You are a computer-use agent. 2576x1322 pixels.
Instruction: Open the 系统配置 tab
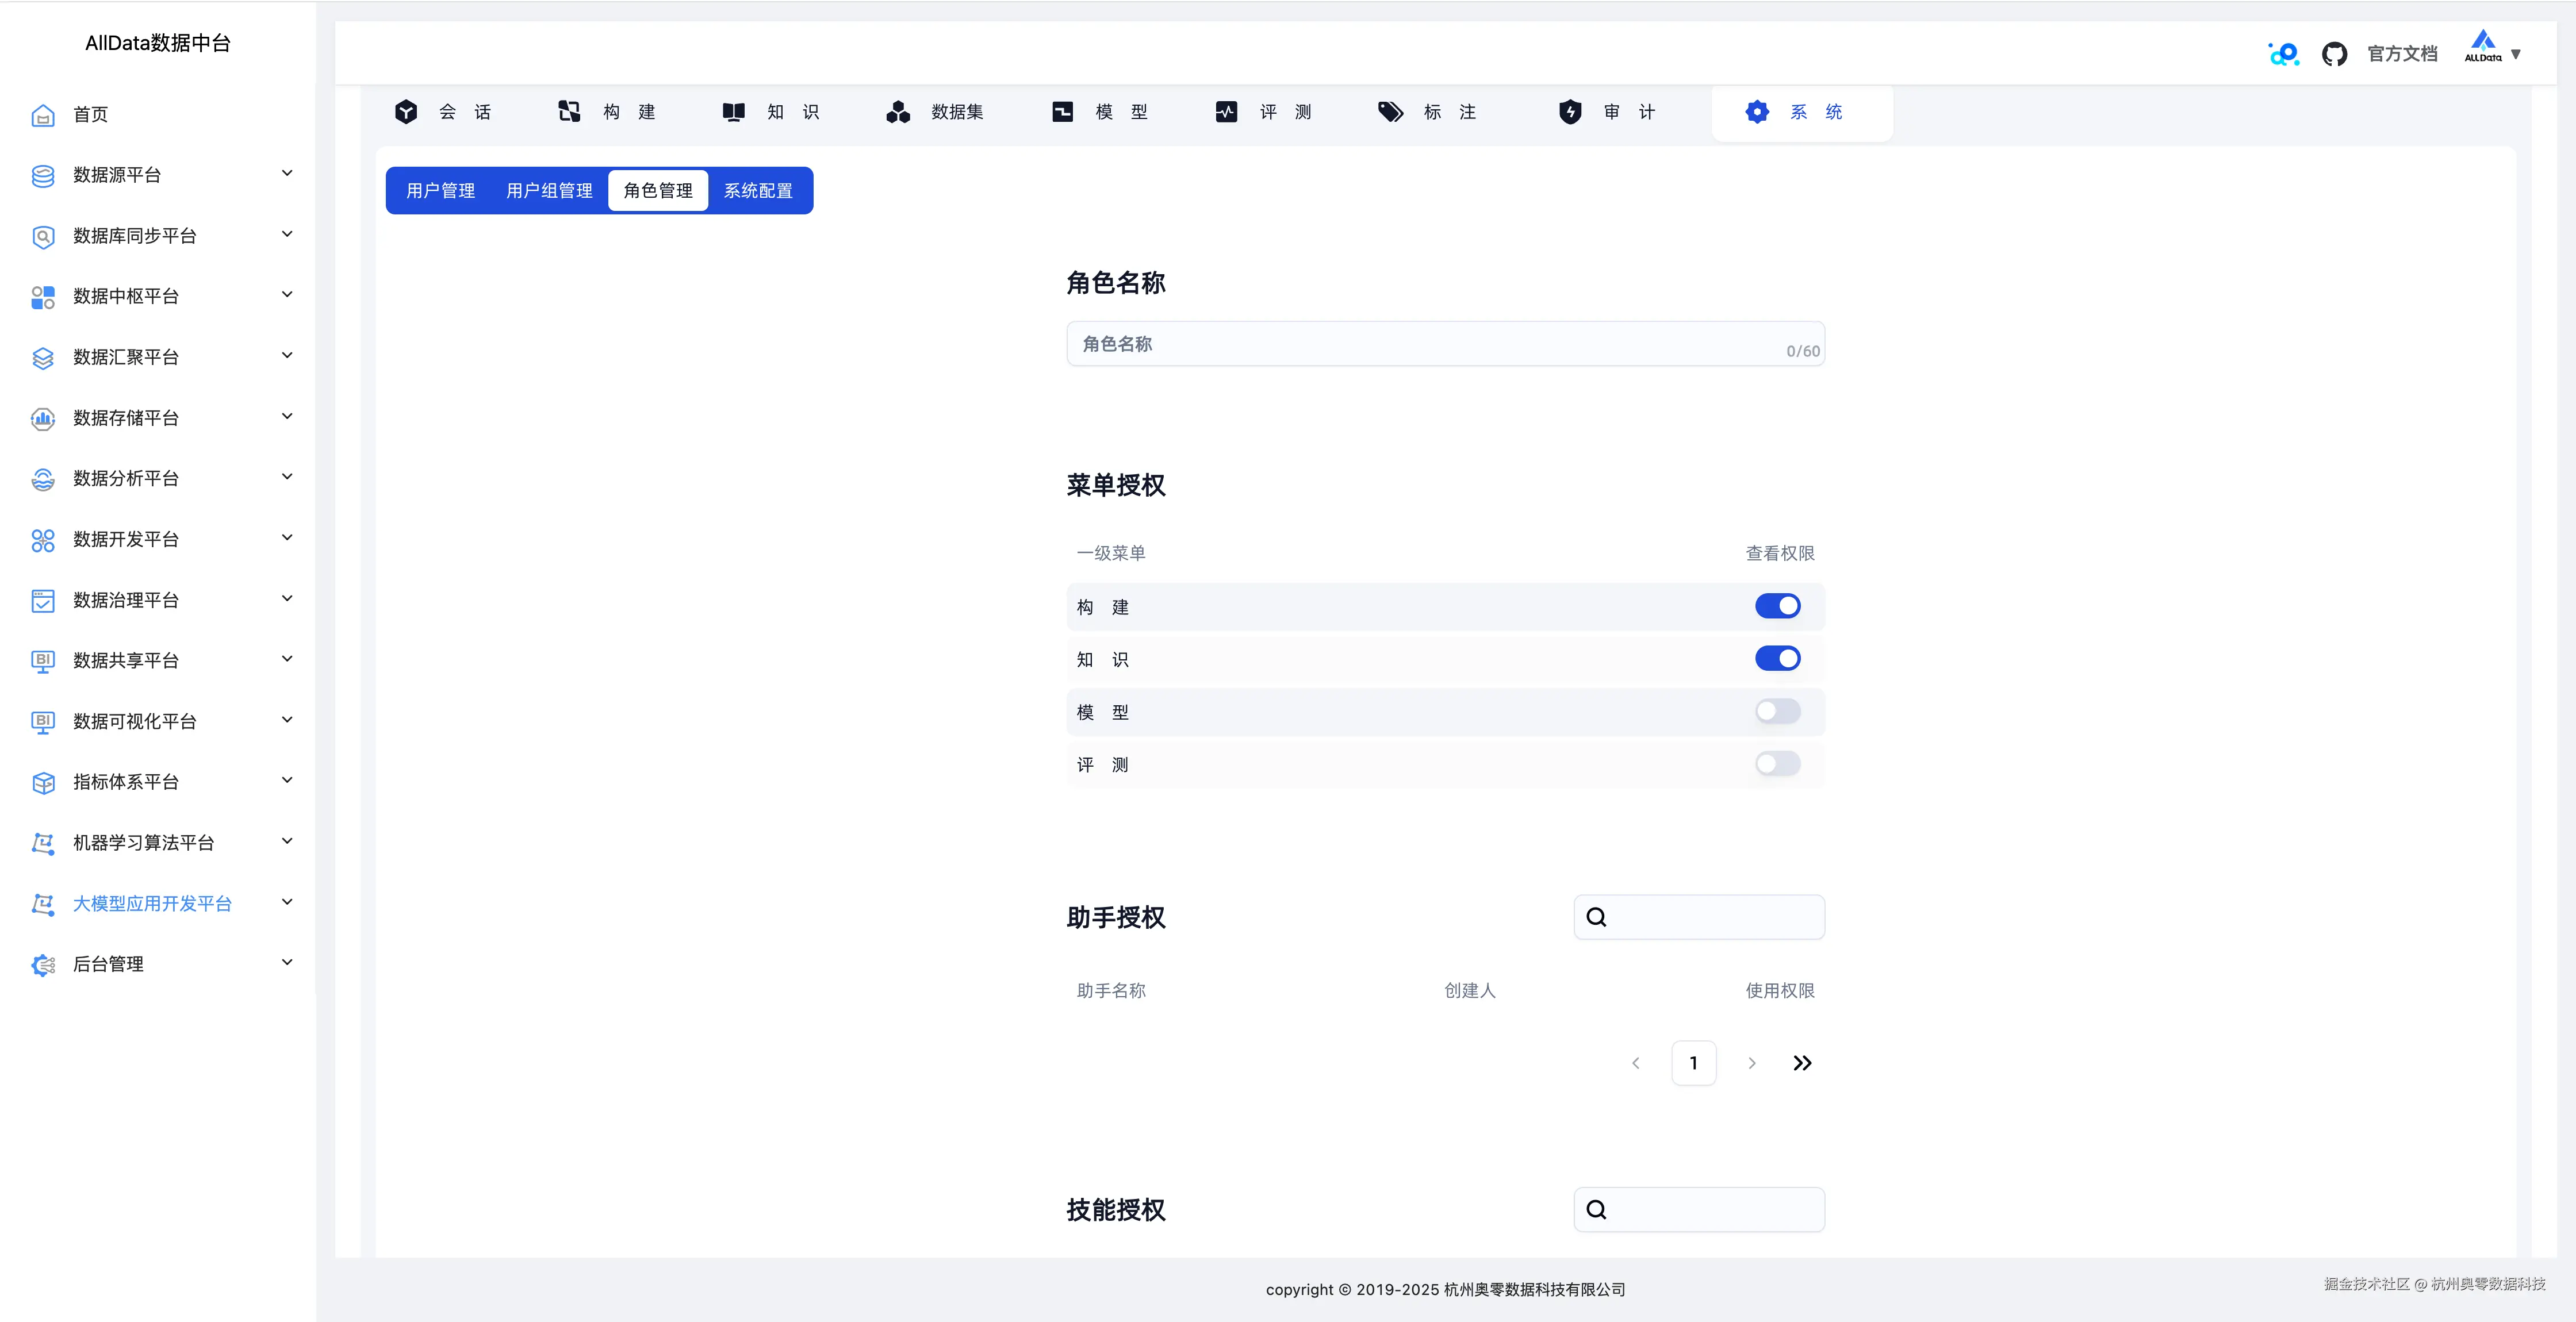tap(759, 190)
